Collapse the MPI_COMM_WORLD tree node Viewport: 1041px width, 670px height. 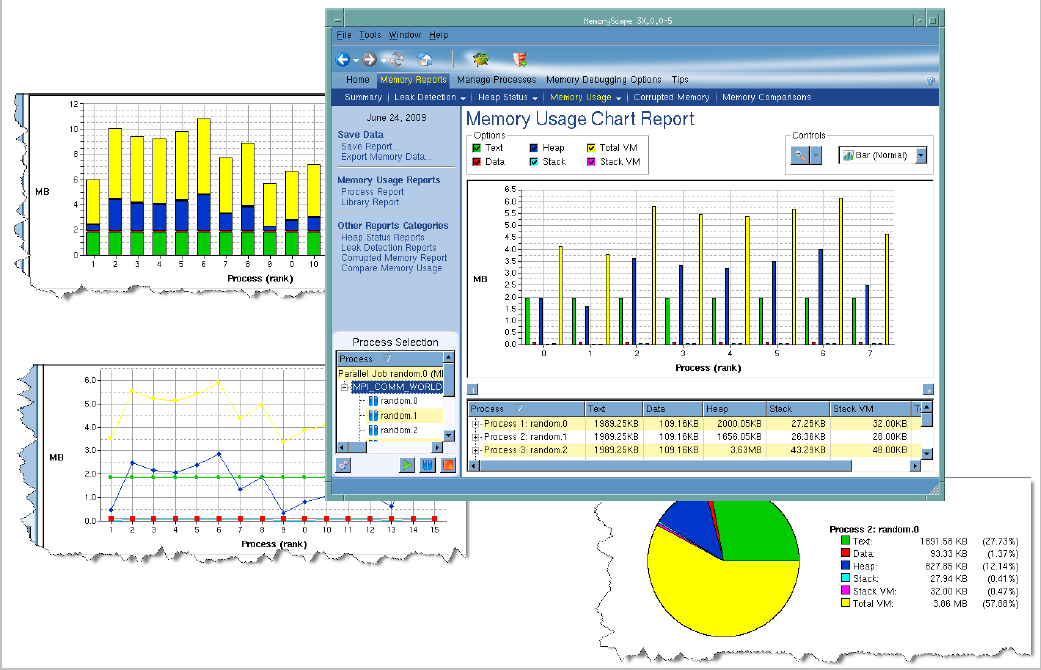click(x=345, y=387)
